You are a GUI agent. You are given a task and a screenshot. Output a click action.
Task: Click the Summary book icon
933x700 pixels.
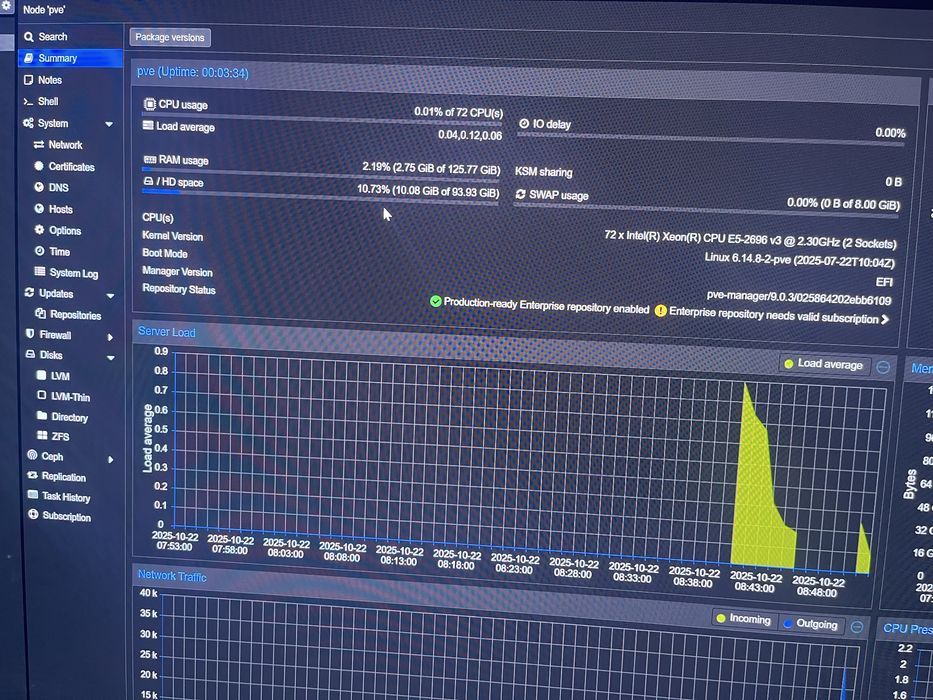point(29,58)
